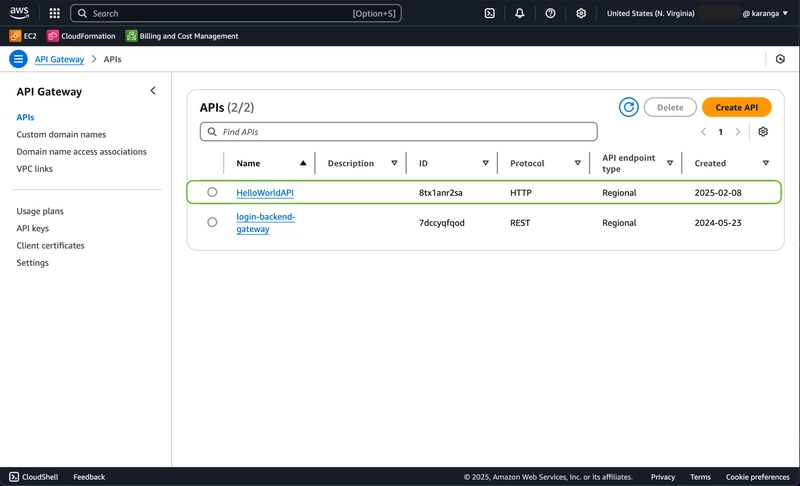Image resolution: width=800 pixels, height=486 pixels.
Task: Open API keys
Action: click(33, 228)
